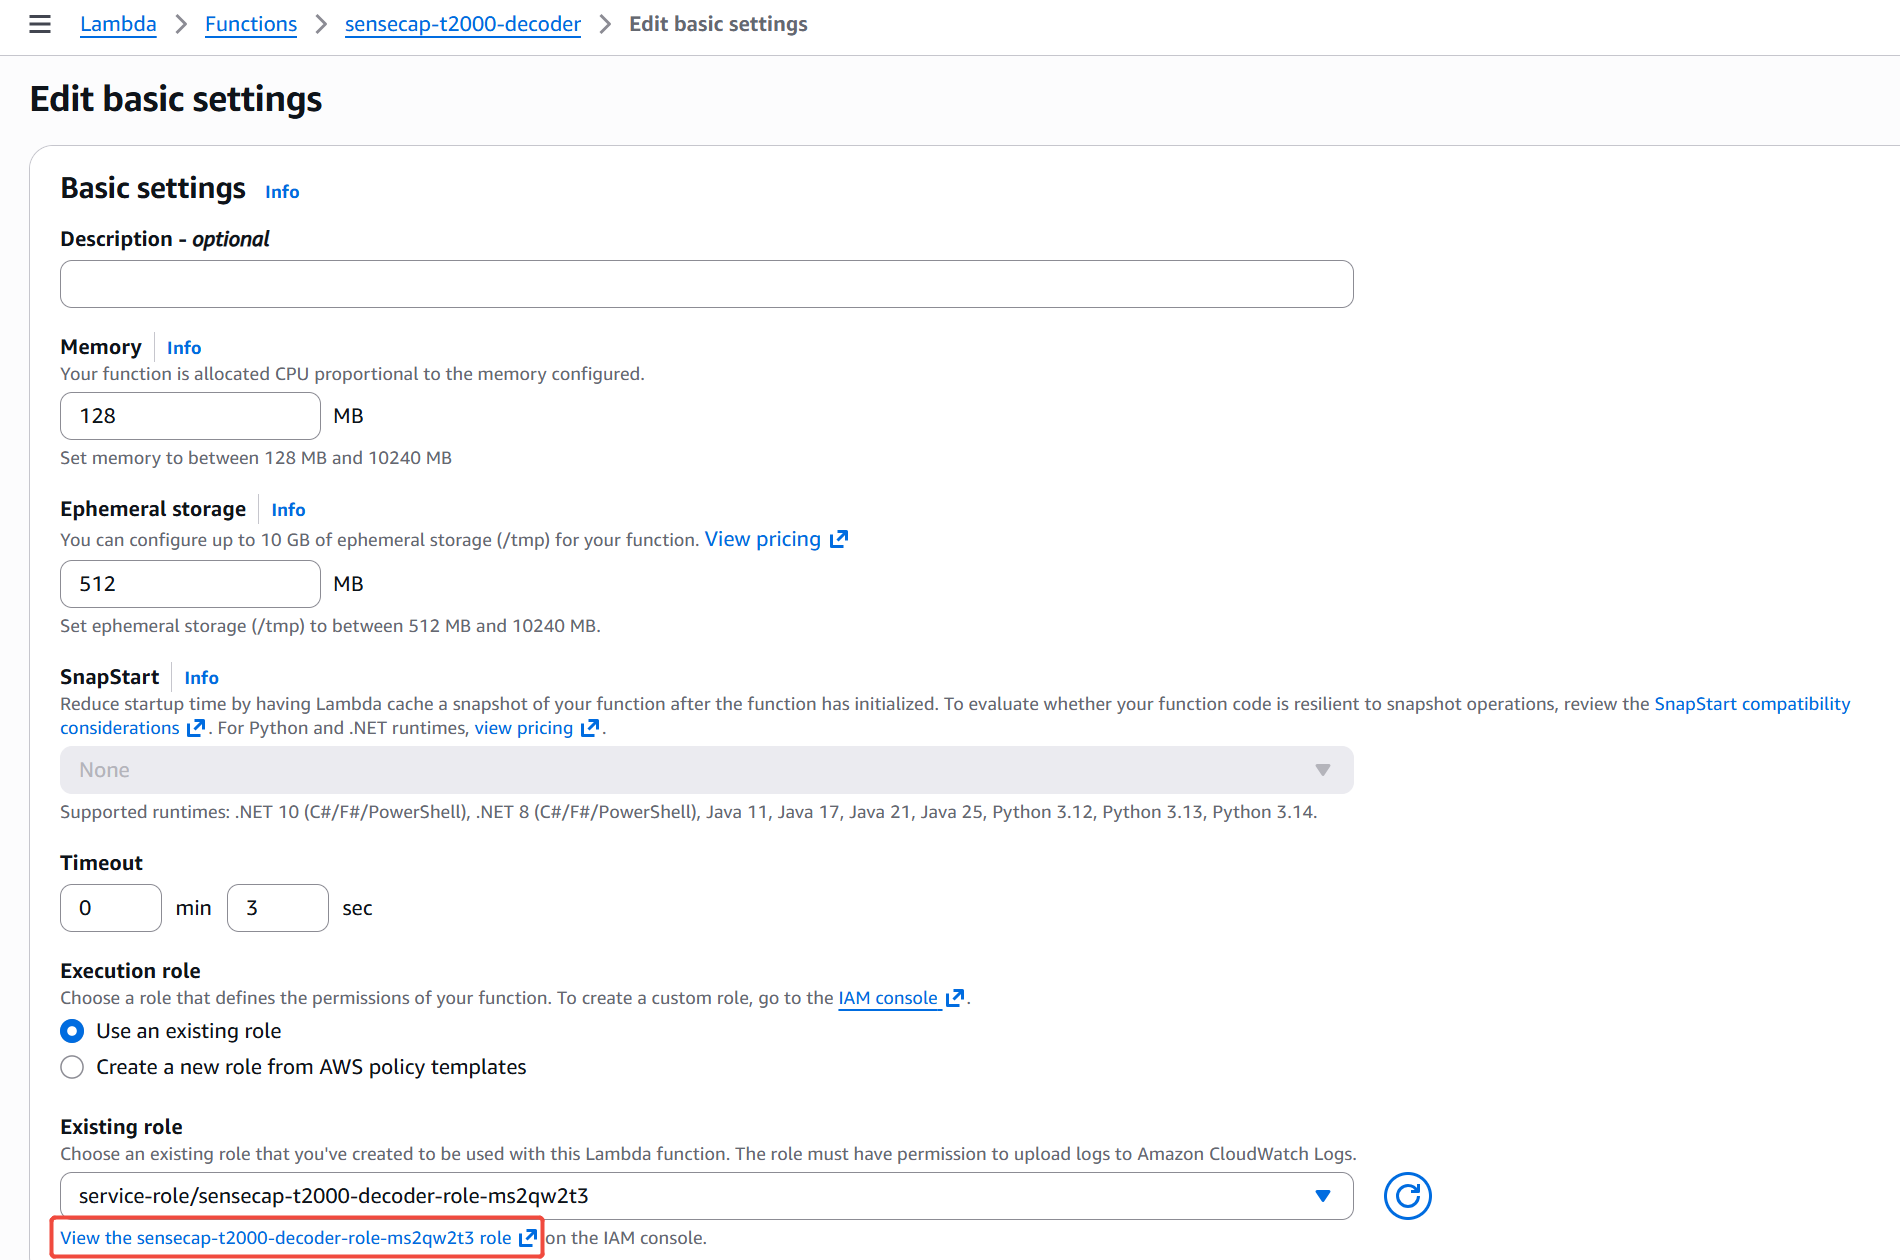Screen dimensions: 1900x1260
Task: Go to Lambda breadcrumb
Action: point(118,24)
